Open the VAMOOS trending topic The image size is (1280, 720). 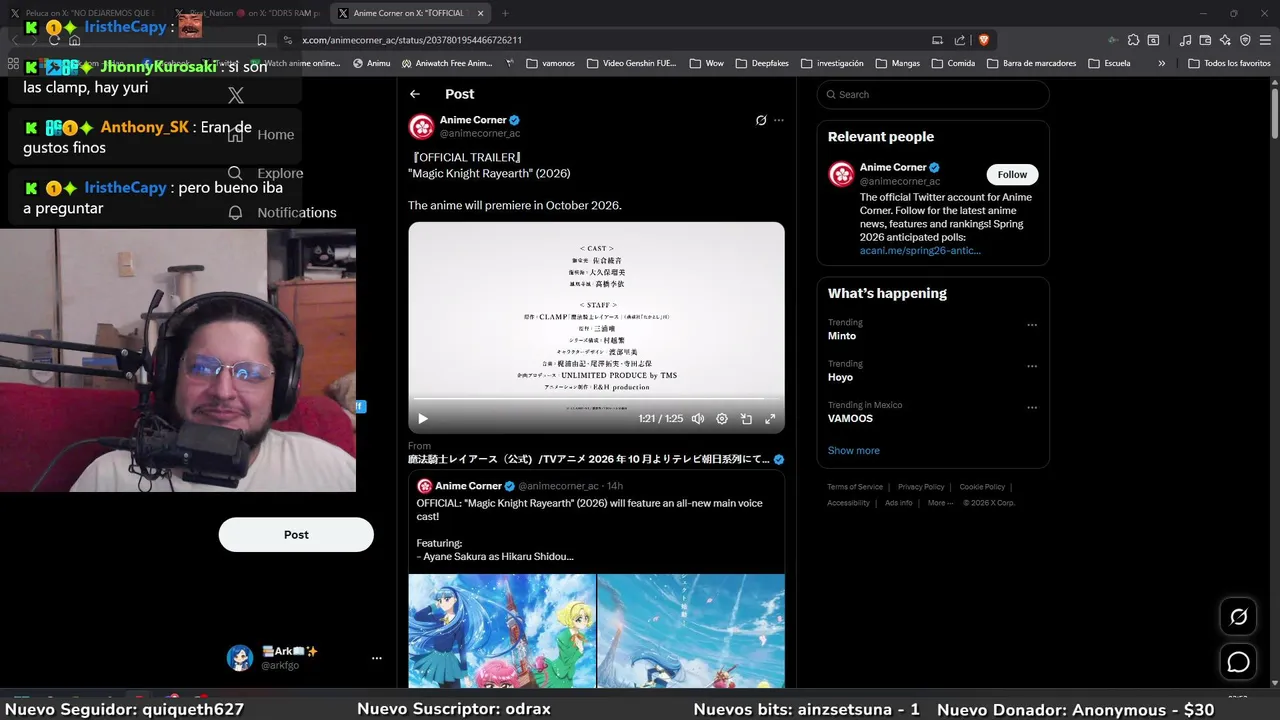click(850, 419)
